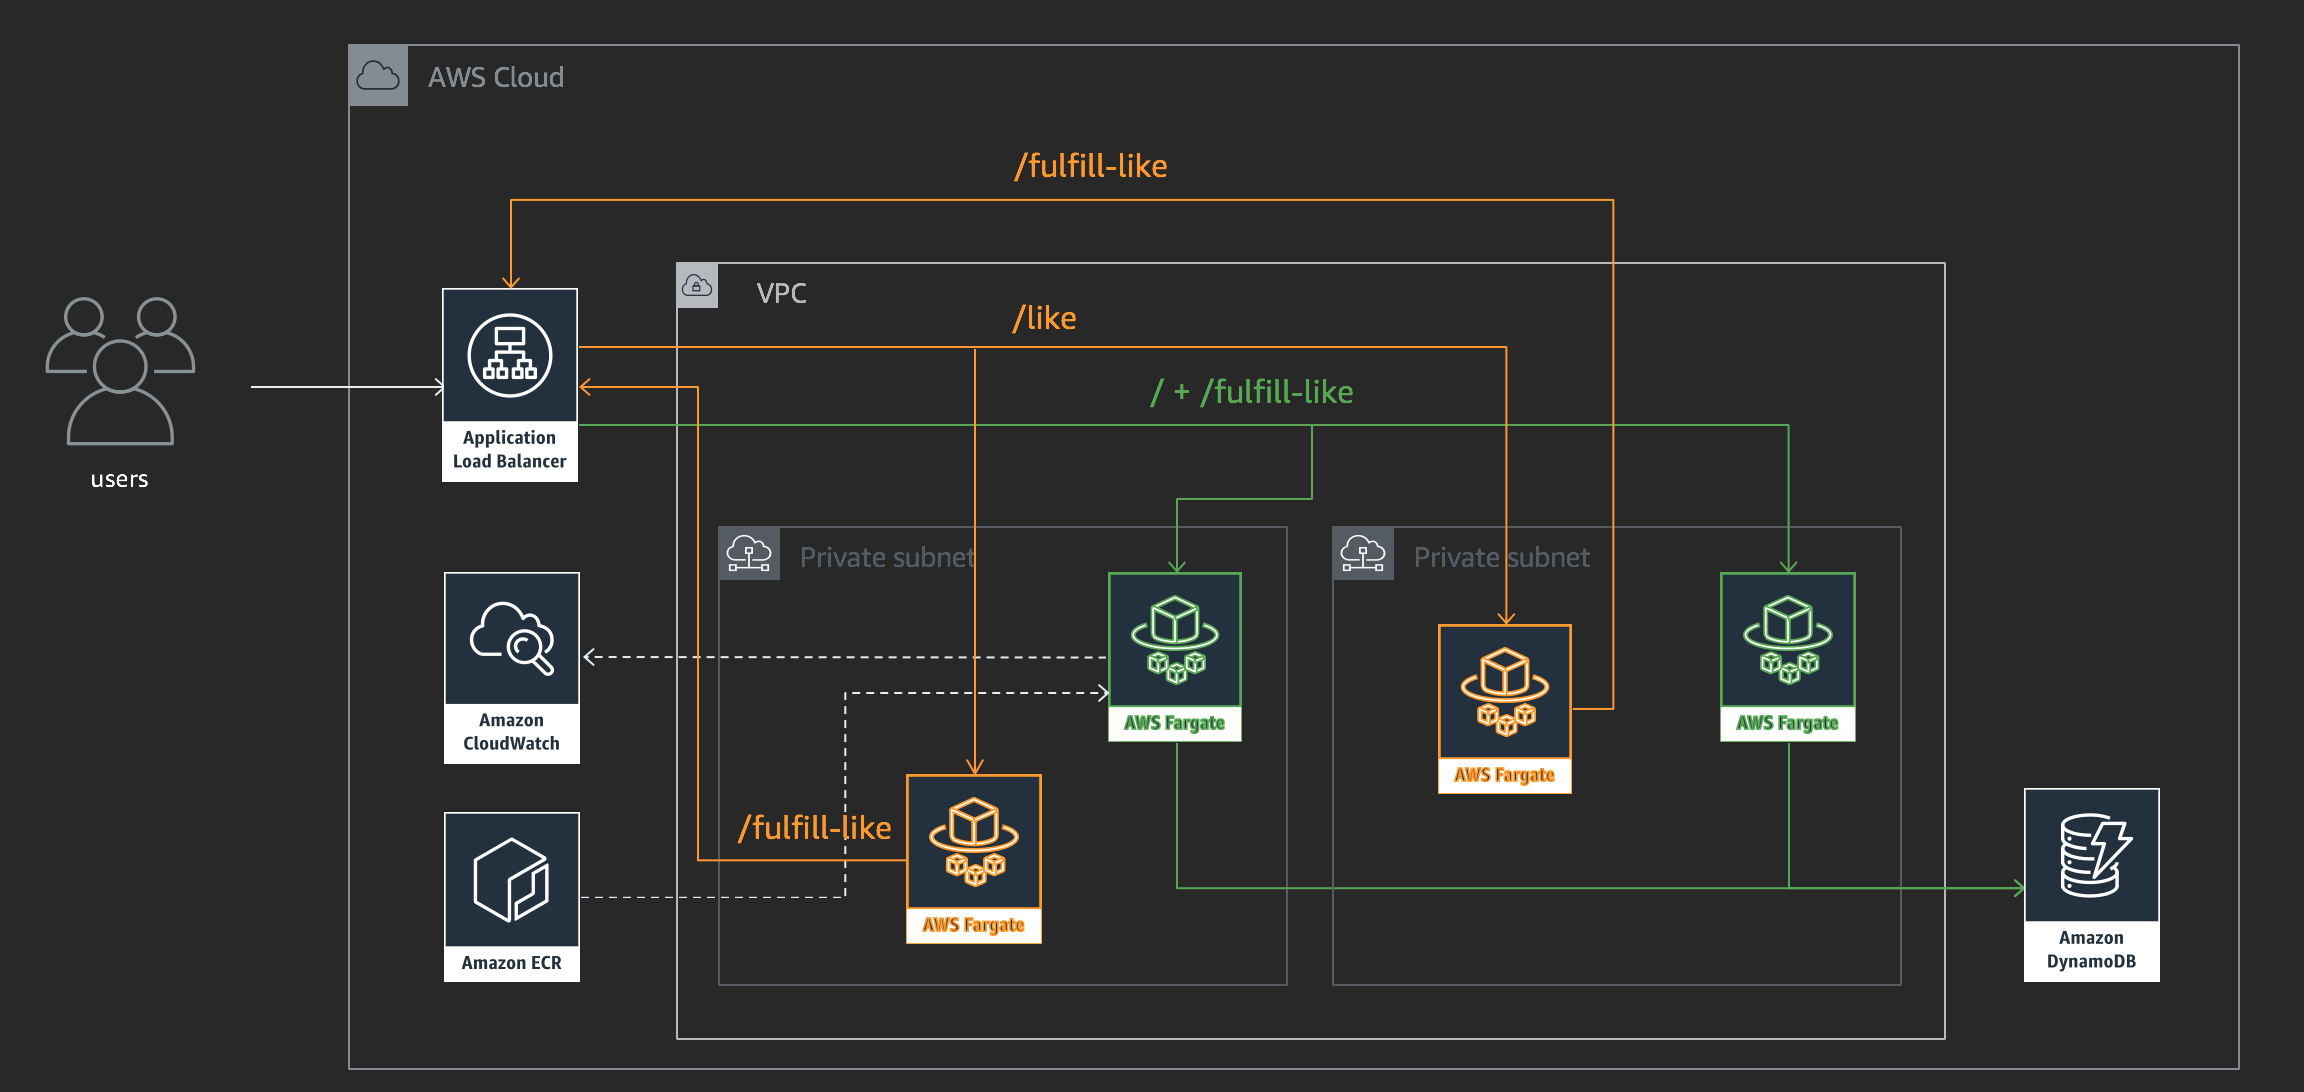Image resolution: width=2304 pixels, height=1092 pixels.
Task: Select the Amazon ECR caption
Action: coord(512,963)
